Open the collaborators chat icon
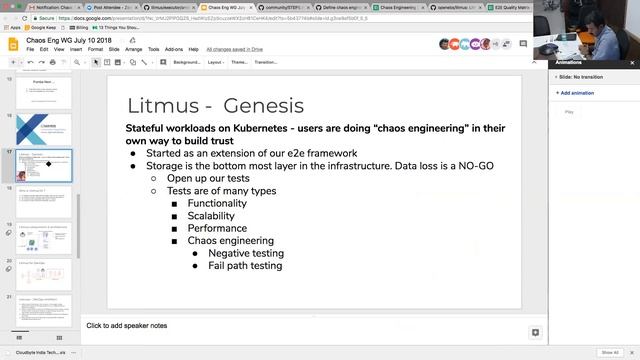Screen dimensions: 640x360 click(507, 44)
